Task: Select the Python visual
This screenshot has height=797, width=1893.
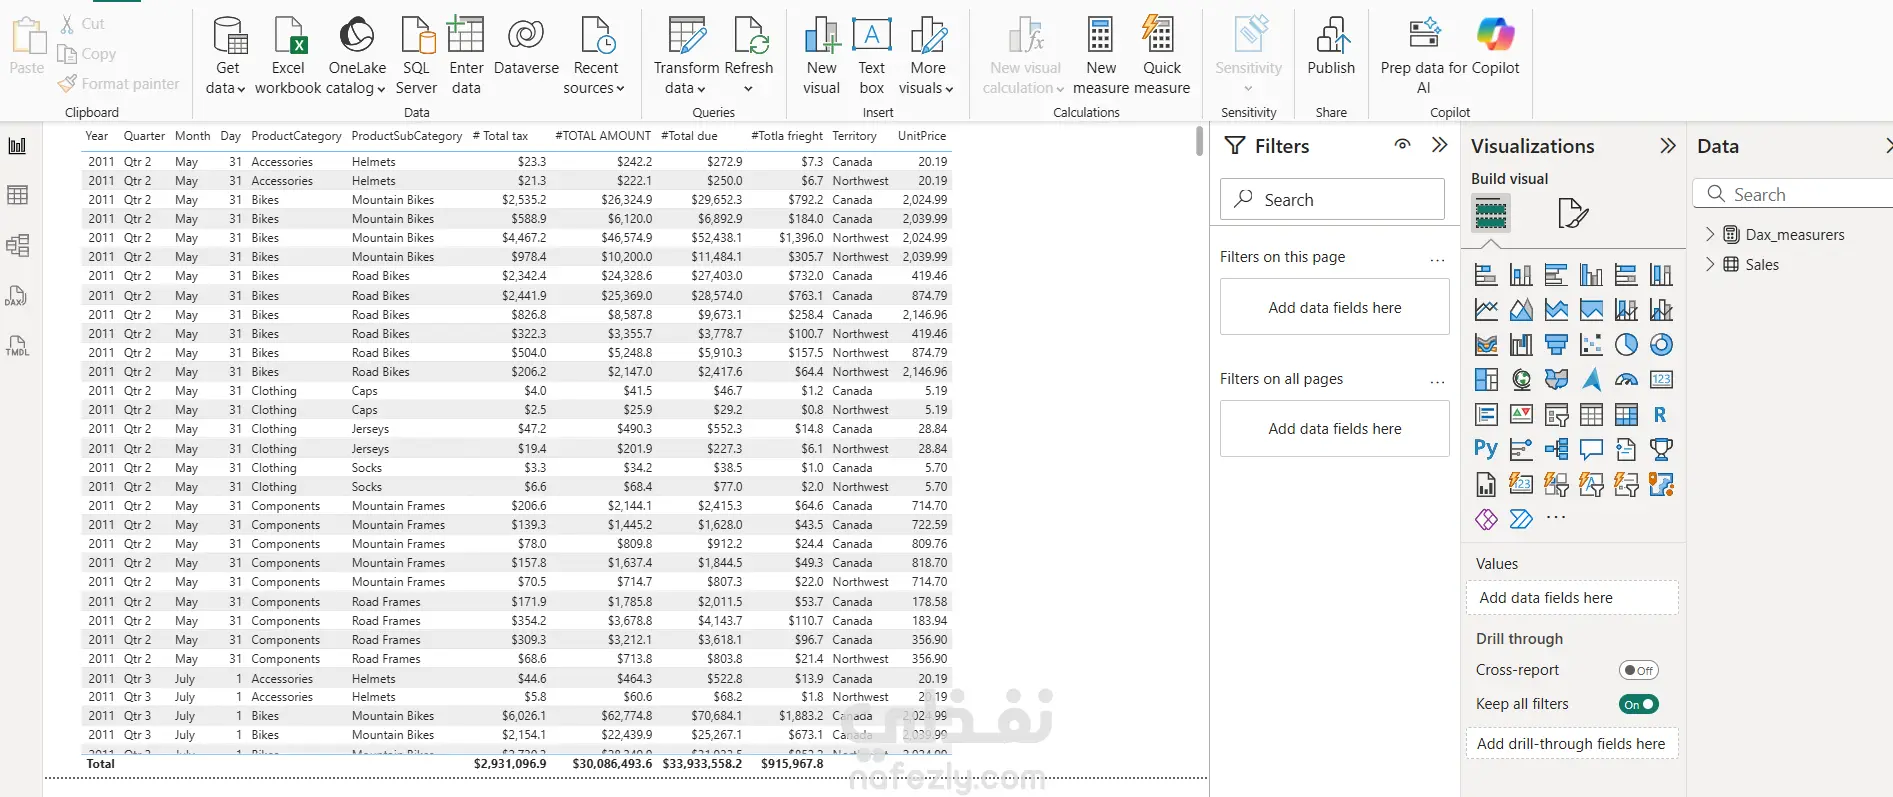Action: 1486,449
